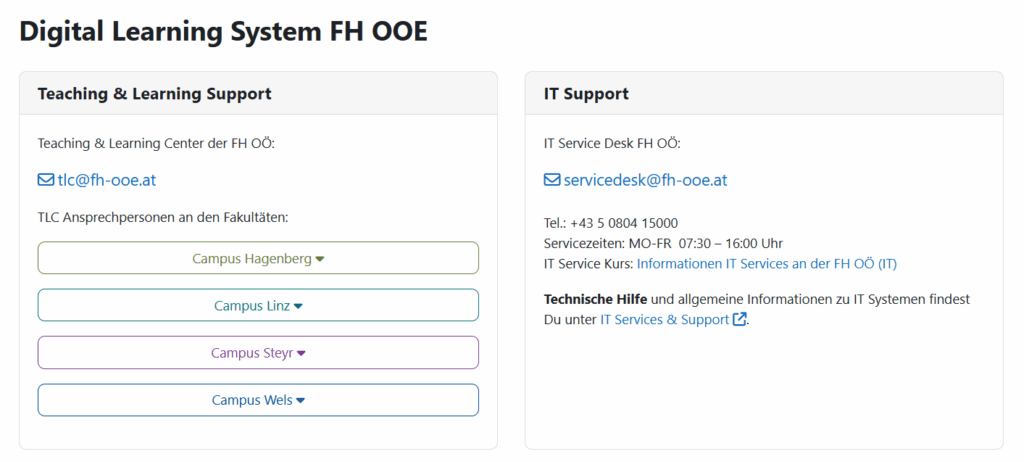The width and height of the screenshot is (1024, 462).
Task: Open Informationen IT Services an der FH OÖ course
Action: 766,264
